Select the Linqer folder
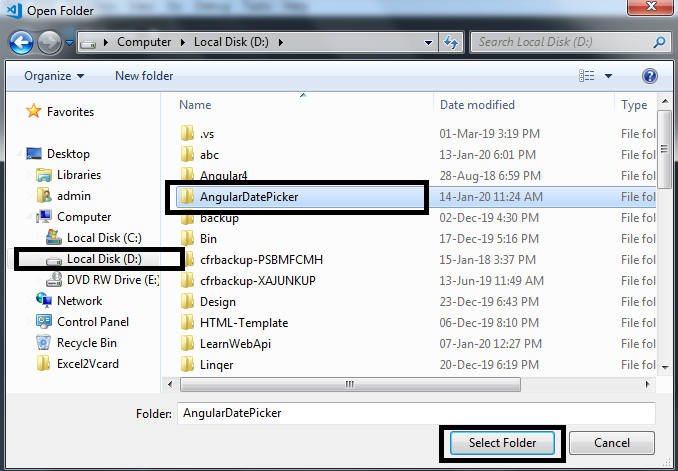 click(x=216, y=365)
